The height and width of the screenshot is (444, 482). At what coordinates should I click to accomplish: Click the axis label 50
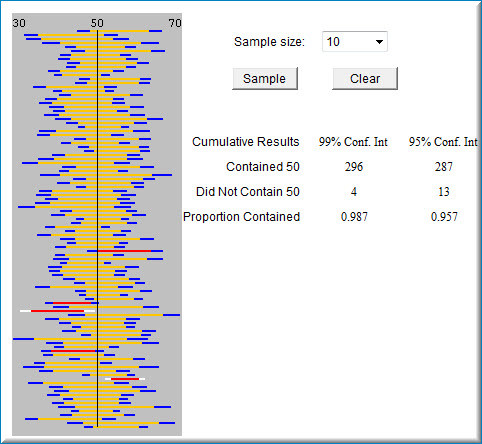point(97,23)
